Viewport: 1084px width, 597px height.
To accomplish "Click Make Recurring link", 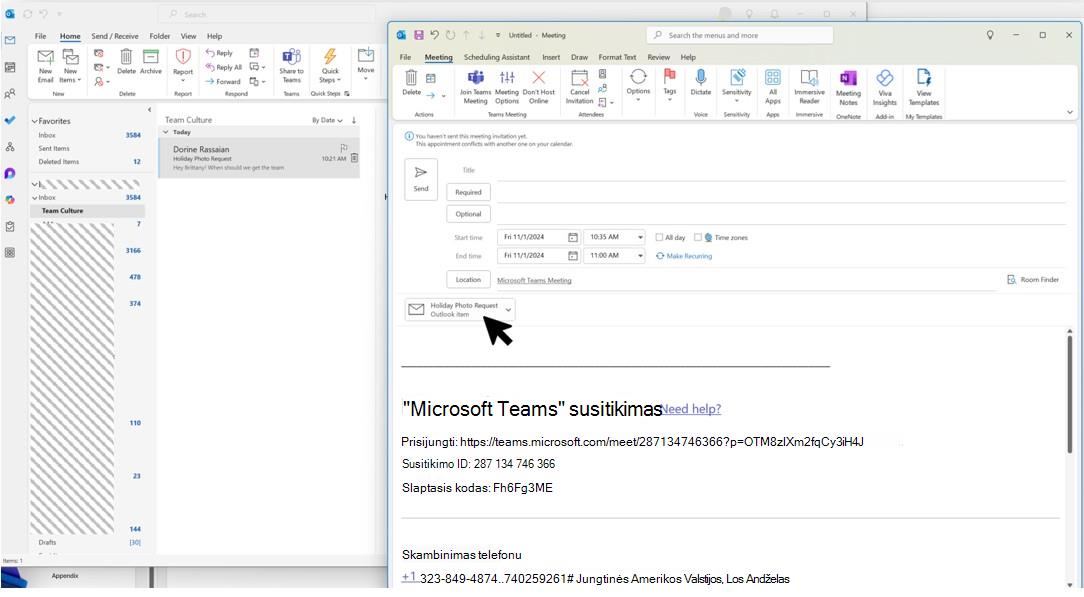I will pos(684,256).
